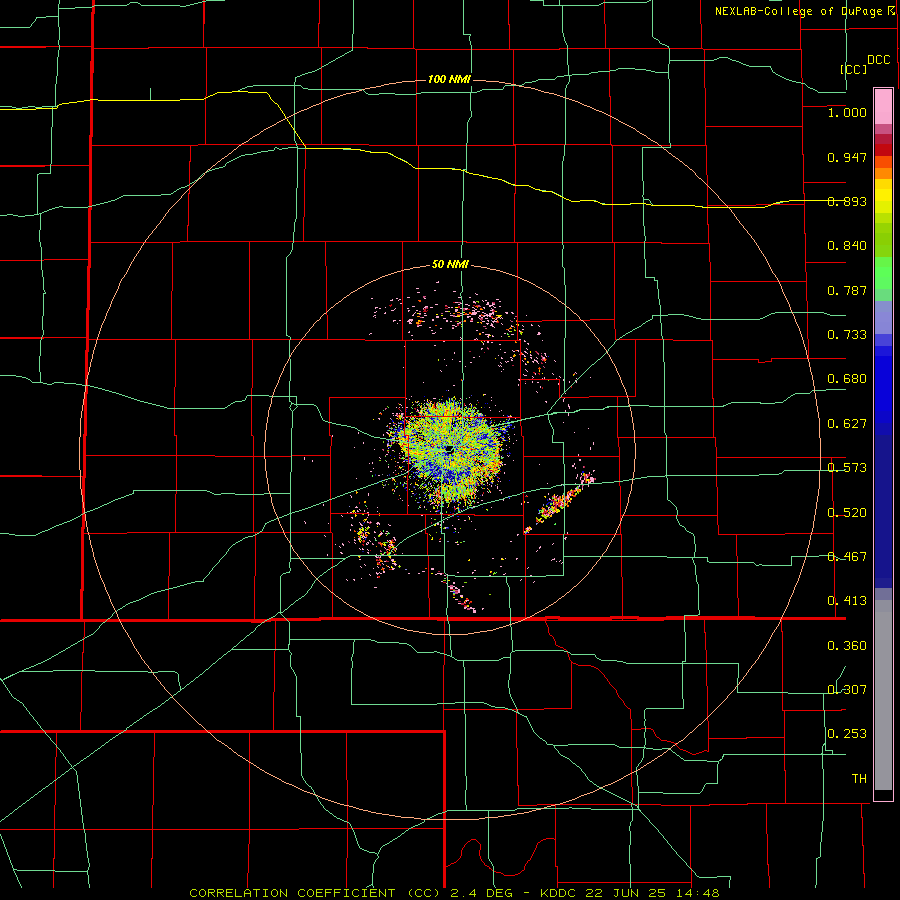
Task: Select the 0.467 scale label
Action: [847, 557]
